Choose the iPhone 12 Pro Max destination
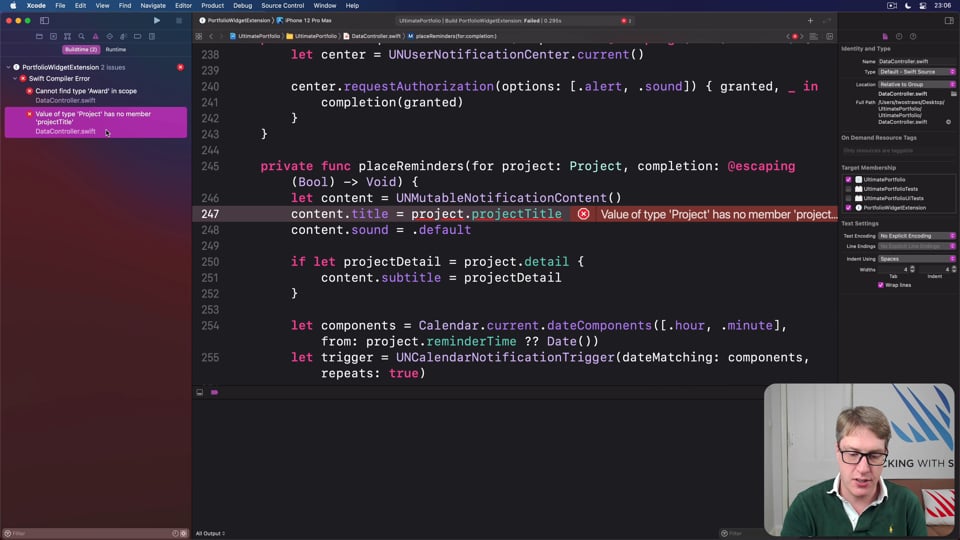This screenshot has width=960, height=540. [x=305, y=20]
